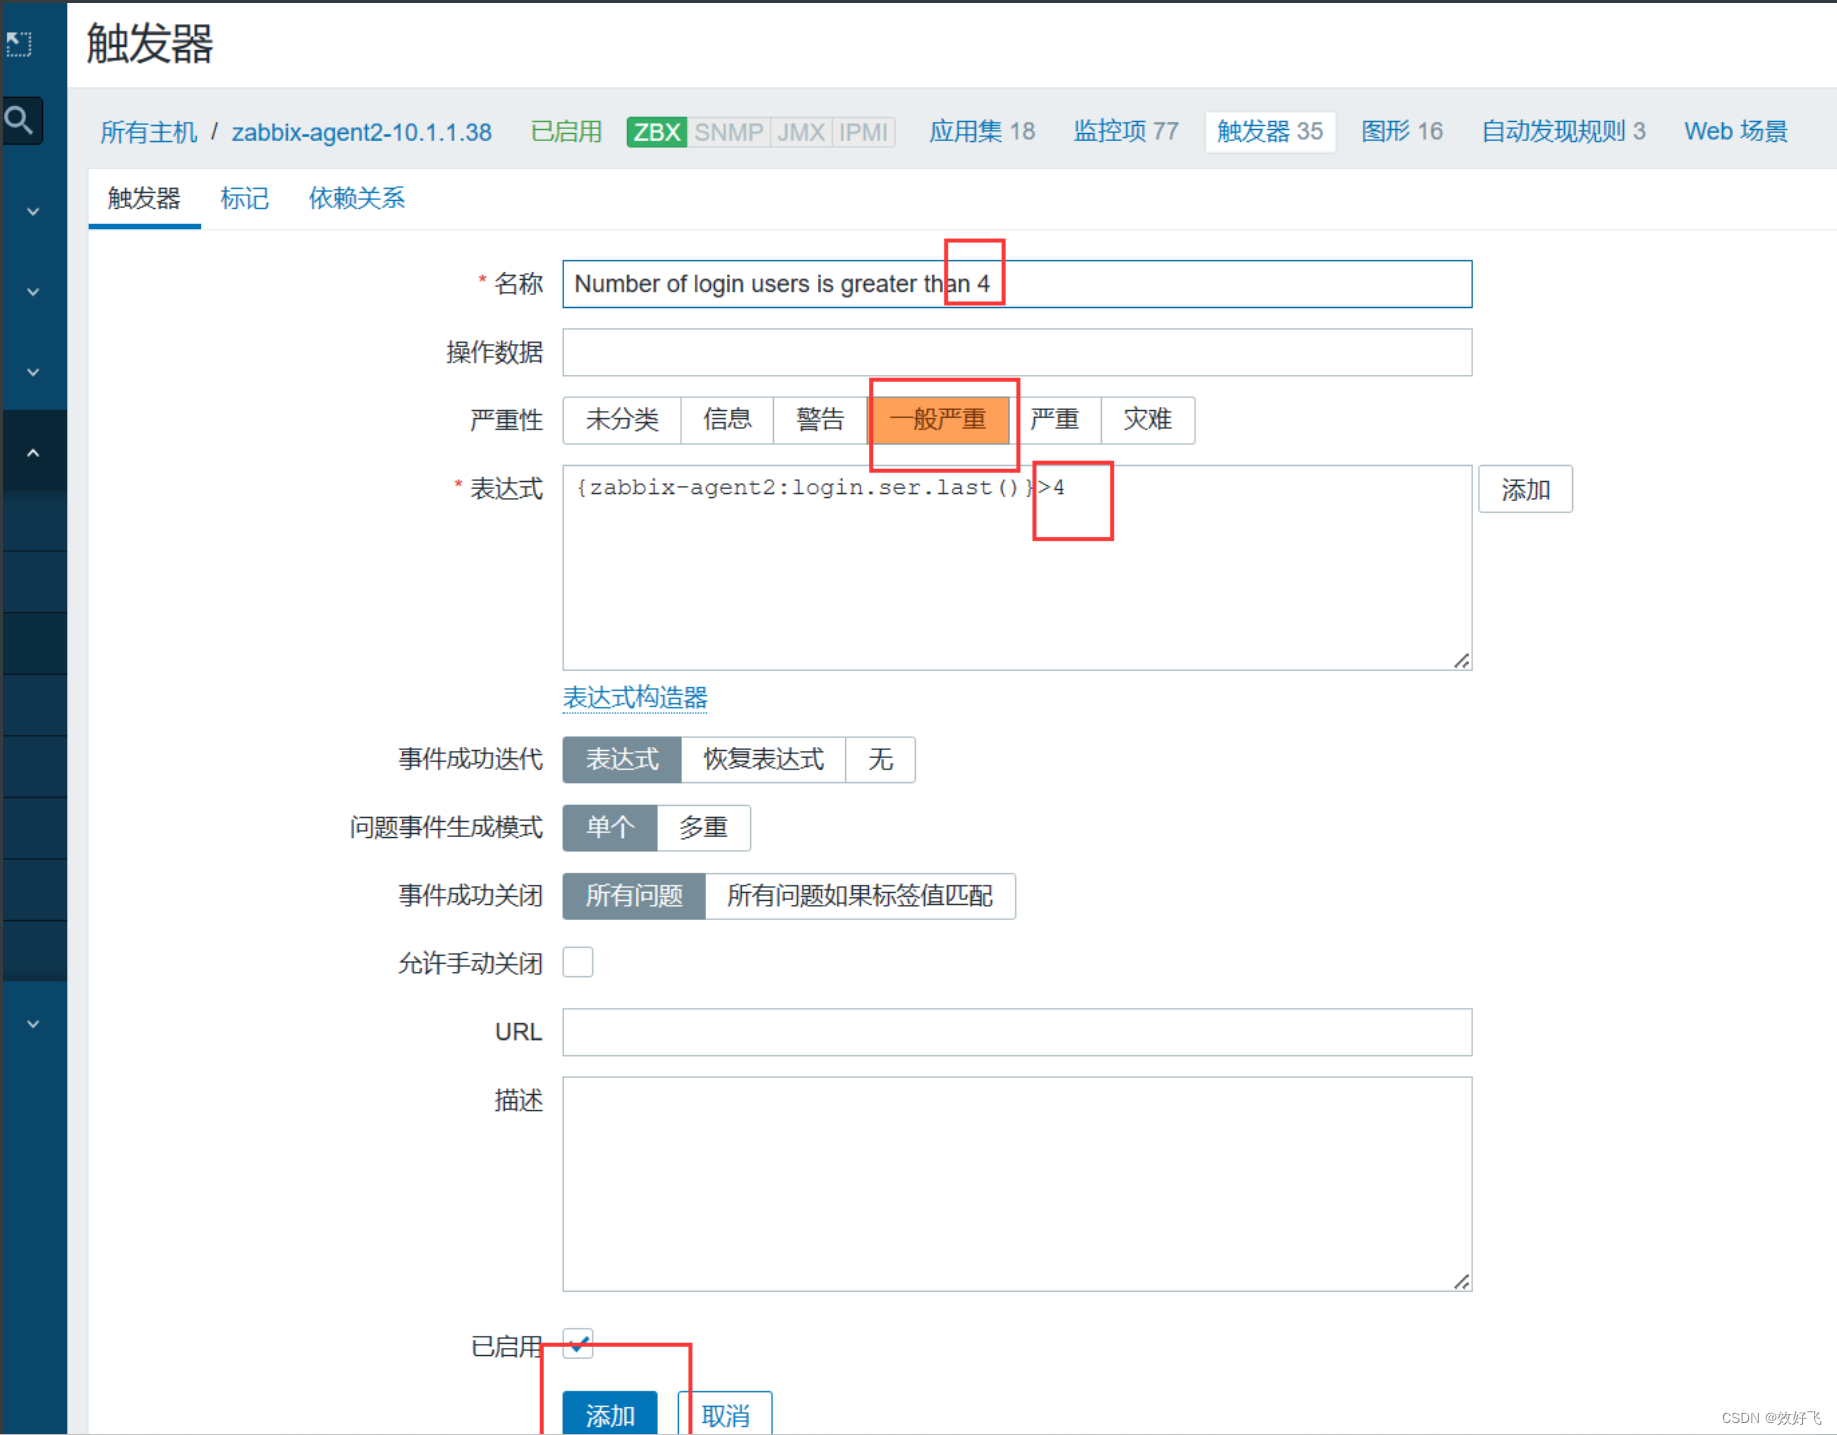Click the sidebar collapse icon at top left

[x=19, y=43]
